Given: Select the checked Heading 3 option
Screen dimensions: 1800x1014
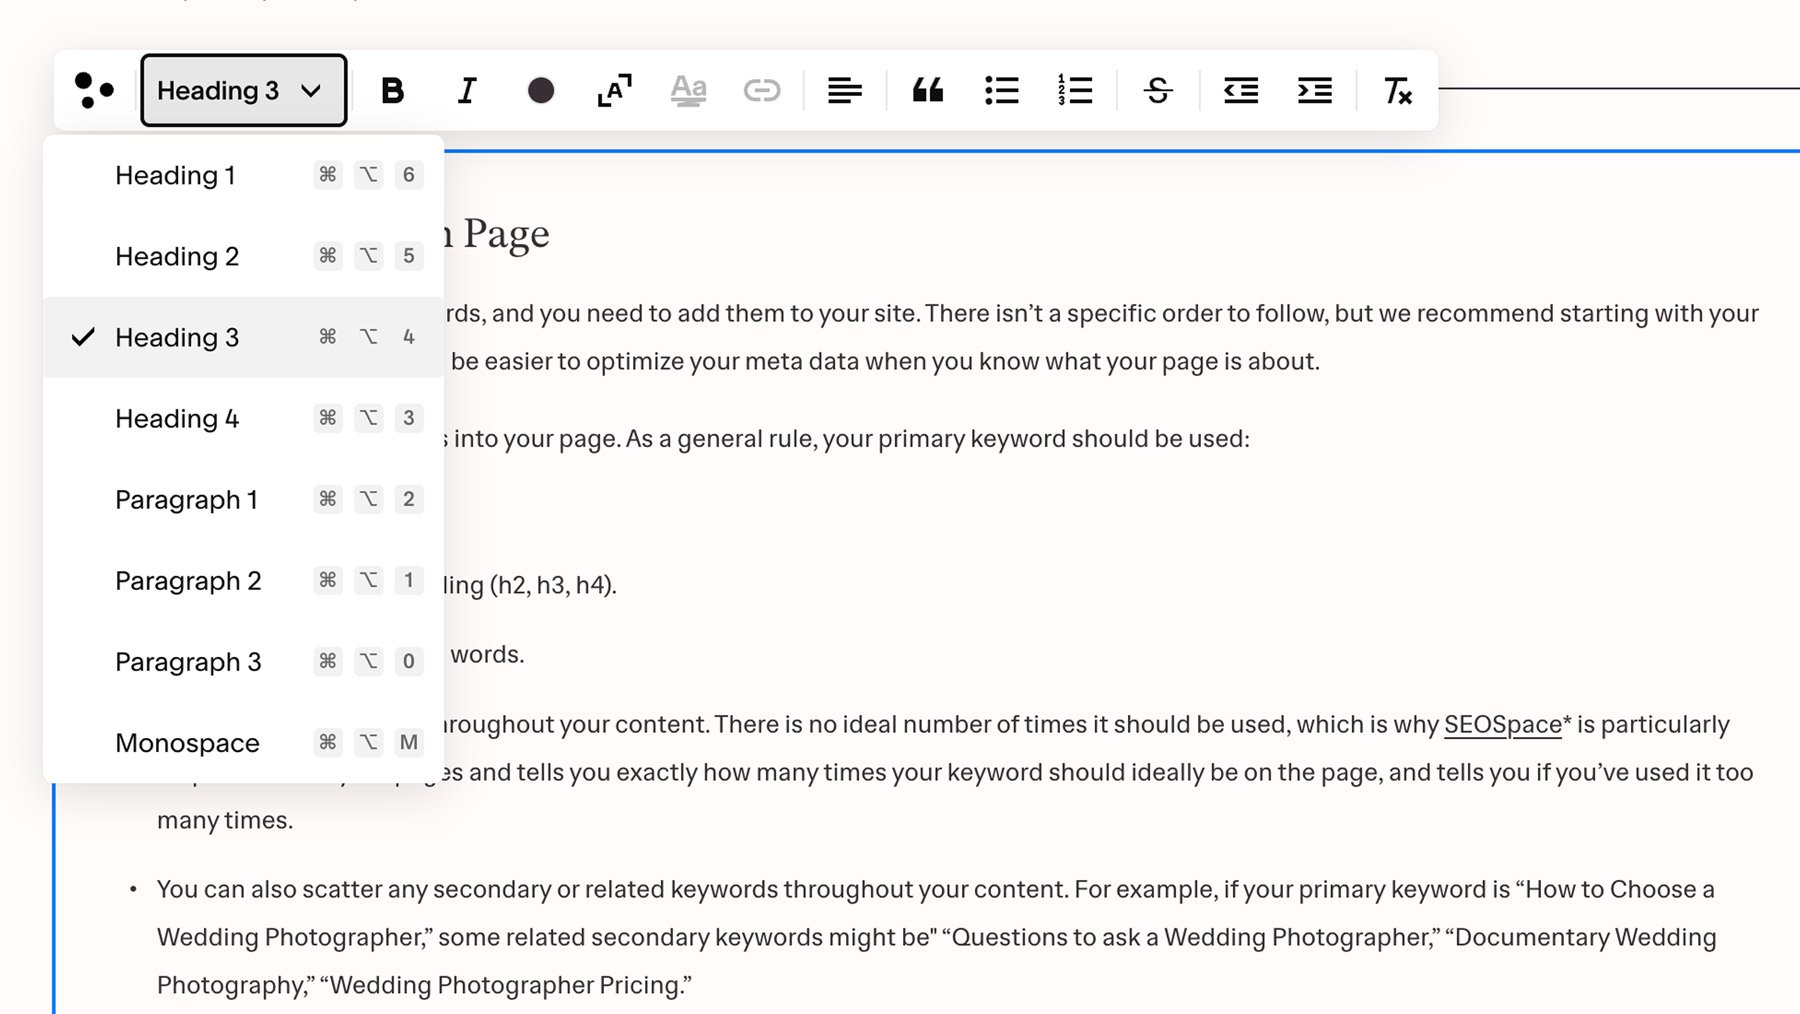Looking at the screenshot, I should click(243, 337).
